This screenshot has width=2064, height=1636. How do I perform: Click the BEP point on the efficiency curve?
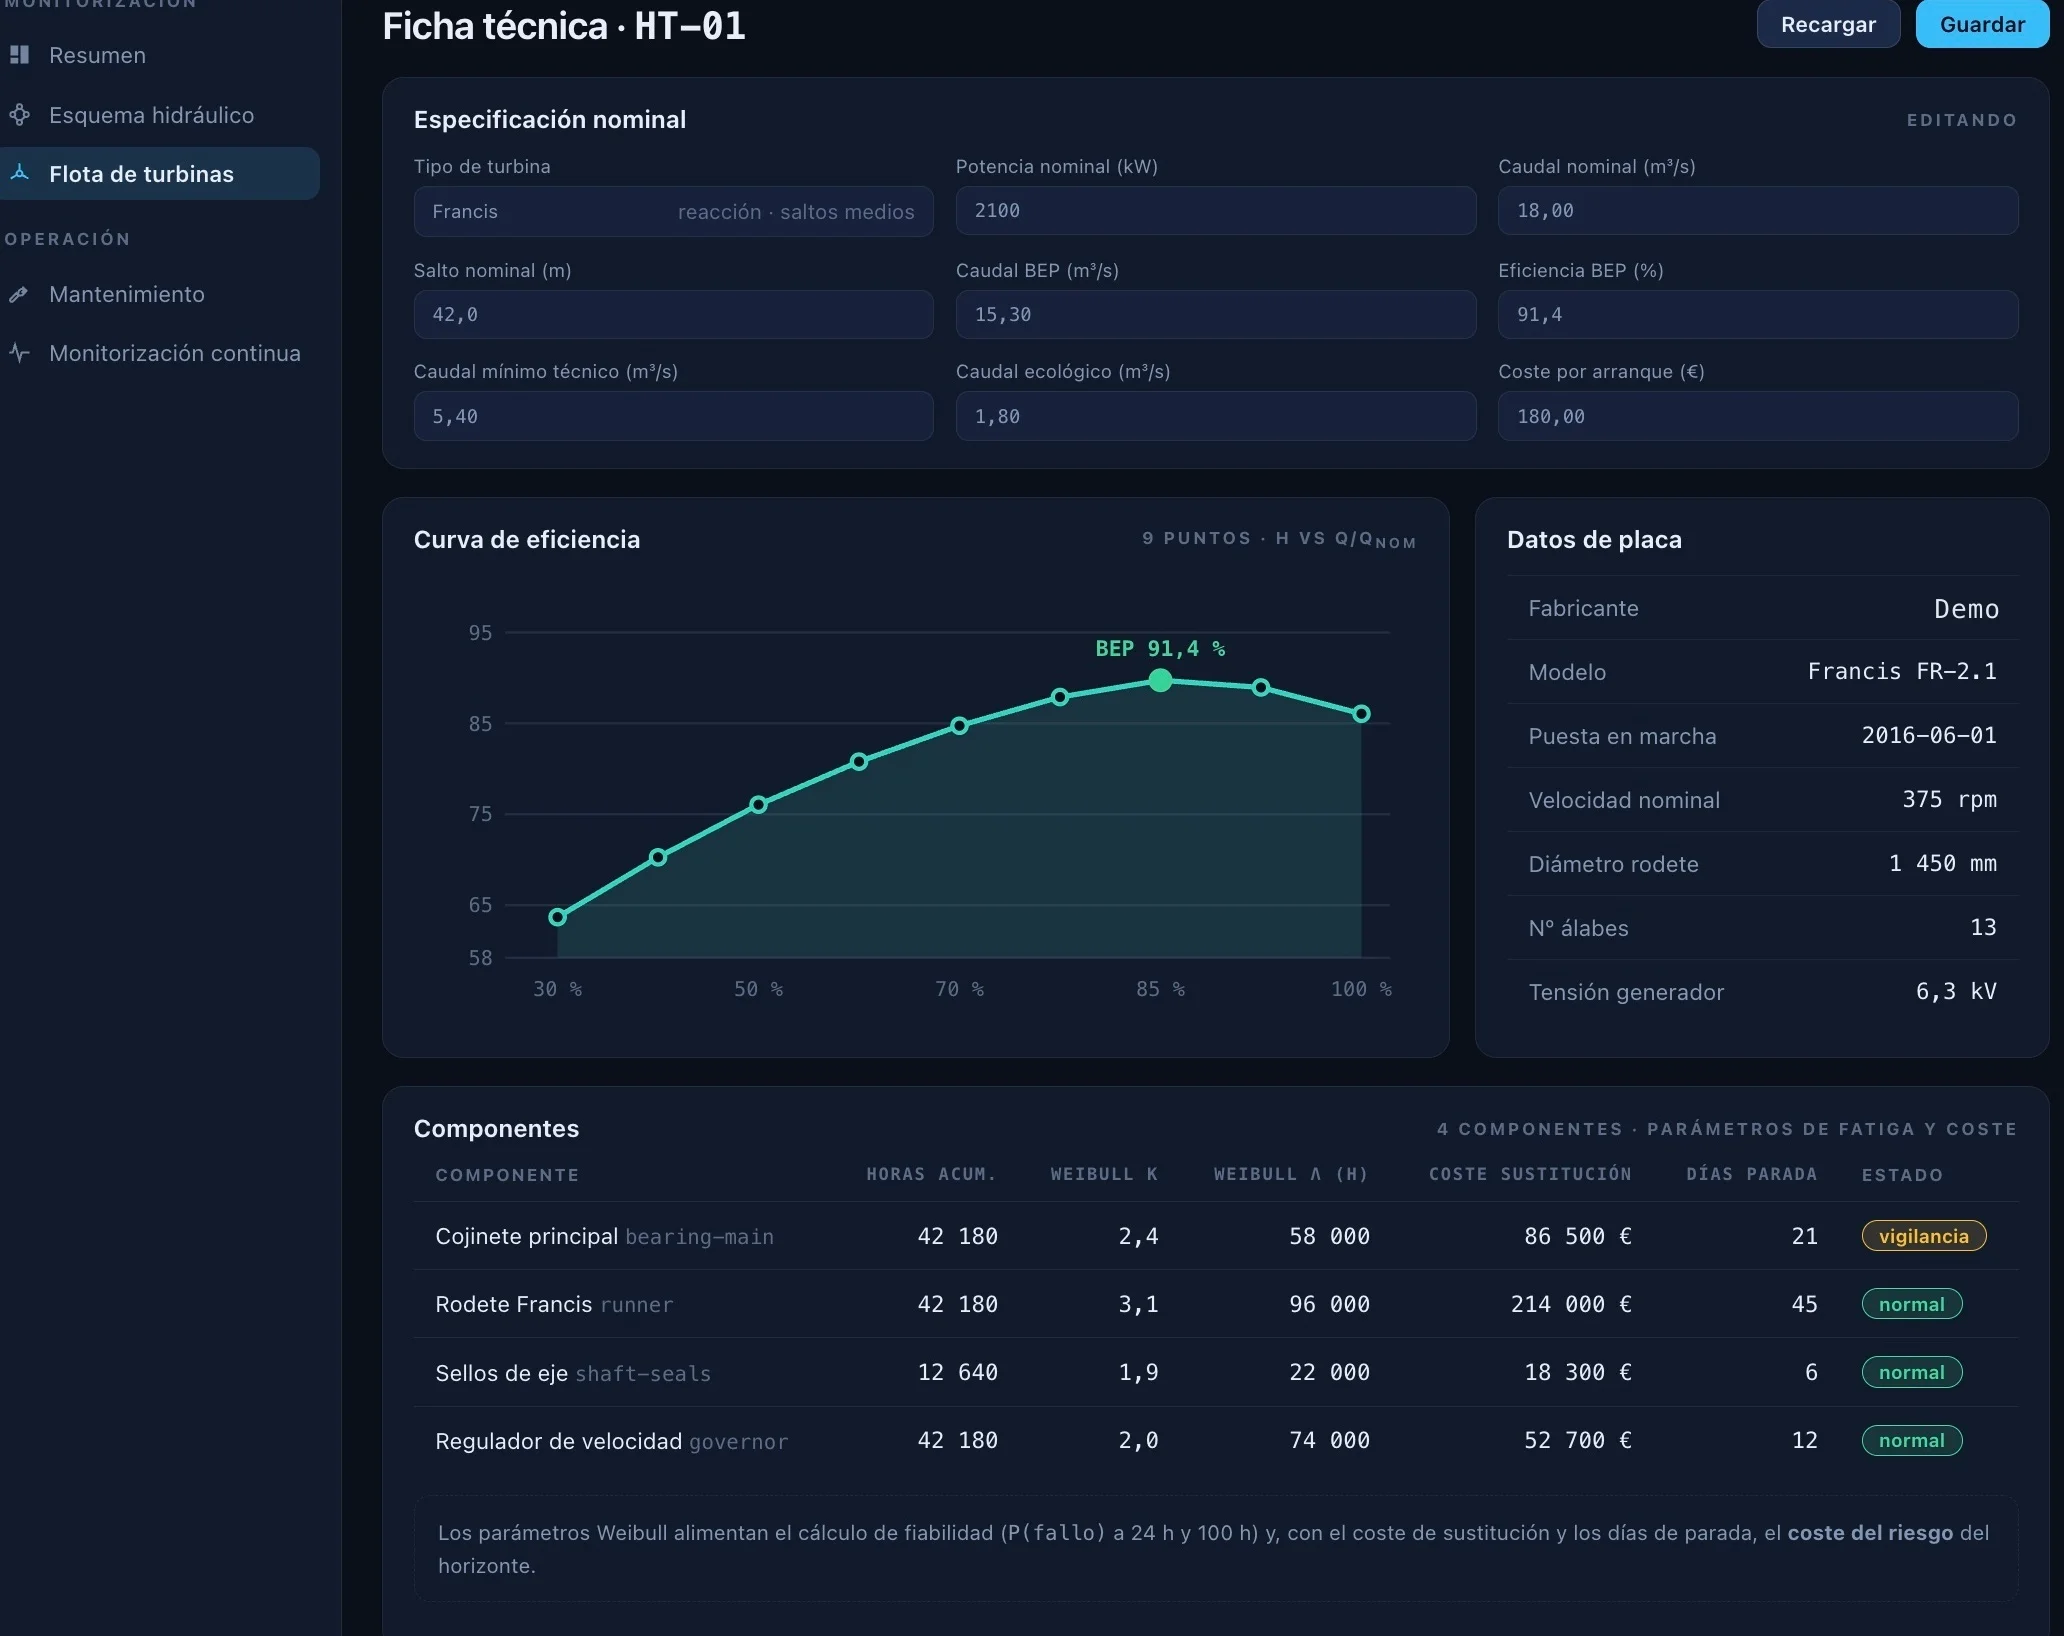coord(1160,680)
